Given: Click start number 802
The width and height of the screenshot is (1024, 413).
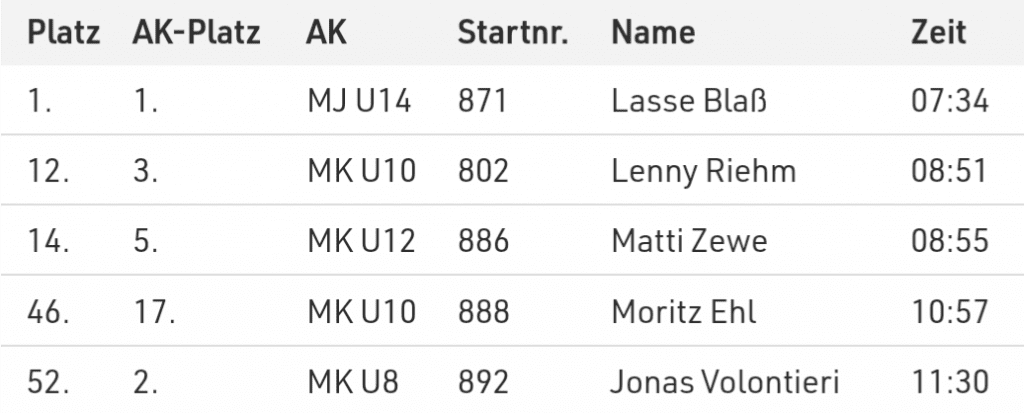Looking at the screenshot, I should [x=483, y=172].
